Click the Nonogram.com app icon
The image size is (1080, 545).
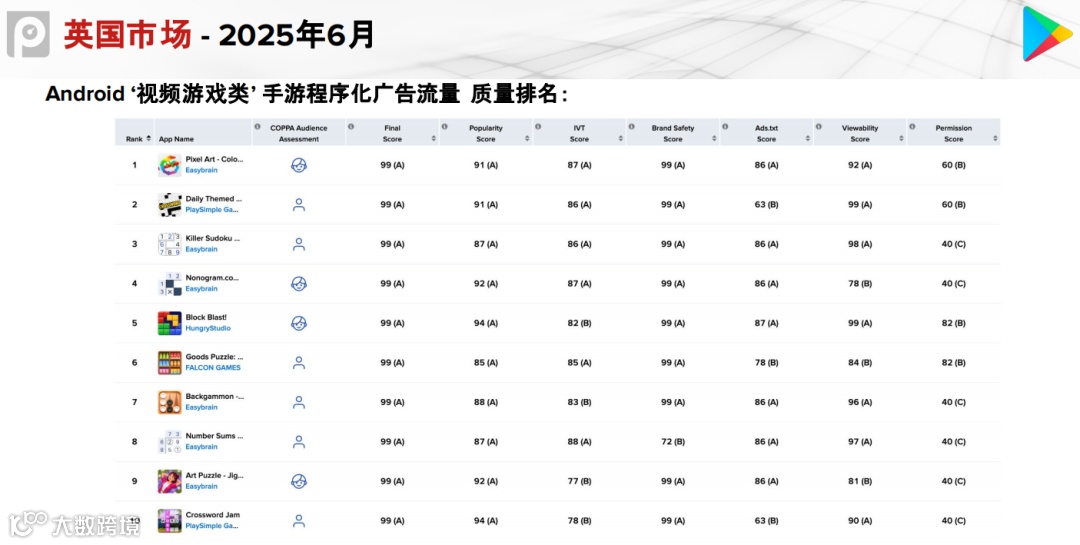pyautogui.click(x=169, y=284)
